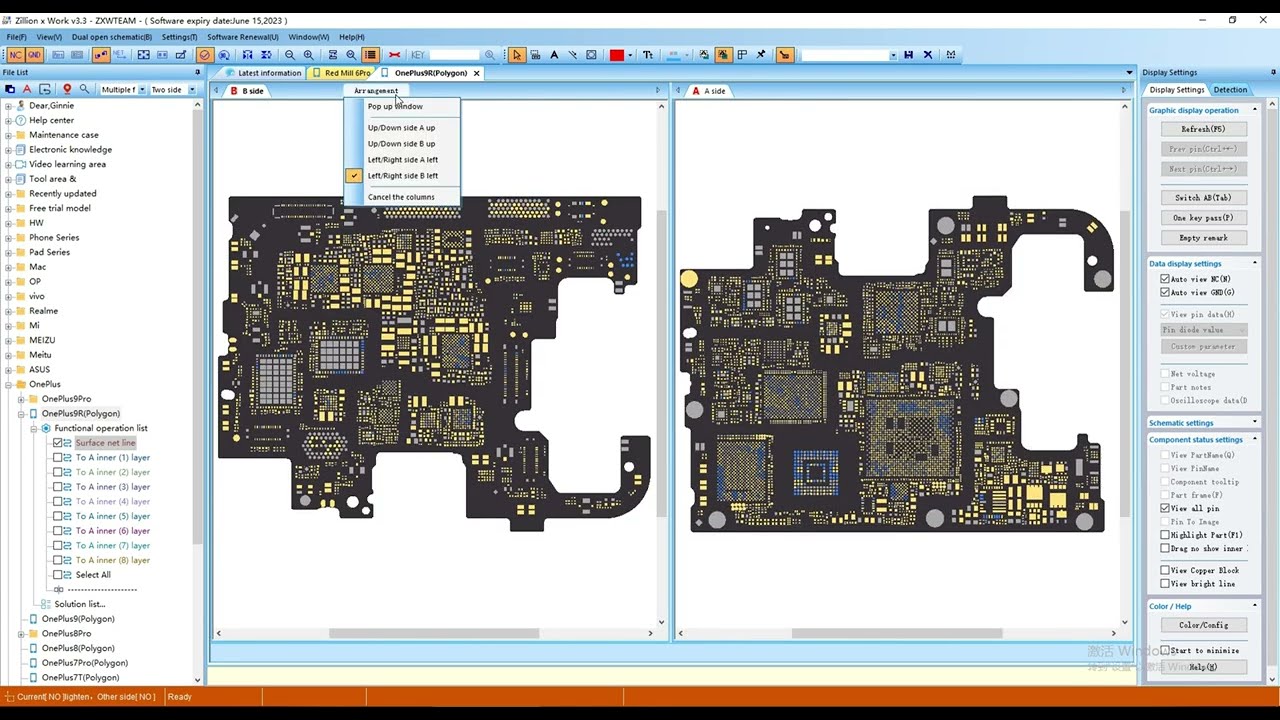This screenshot has width=1280, height=720.
Task: Open the File(F) menu
Action: tap(17, 37)
